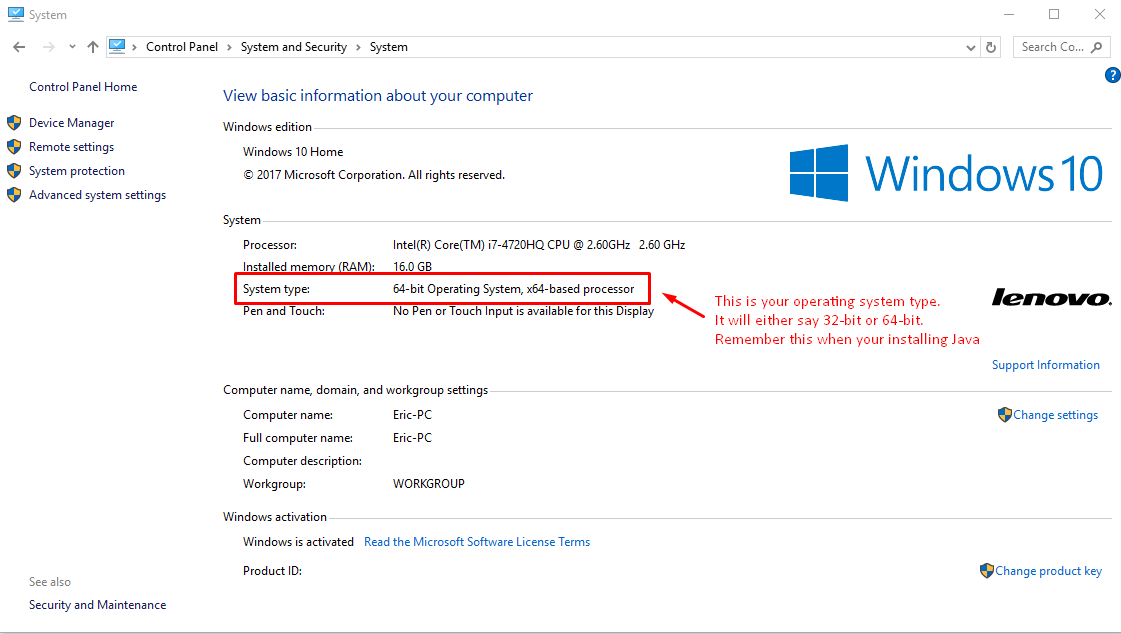Expand the address bar history dropdown
The image size is (1121, 634).
click(x=971, y=47)
